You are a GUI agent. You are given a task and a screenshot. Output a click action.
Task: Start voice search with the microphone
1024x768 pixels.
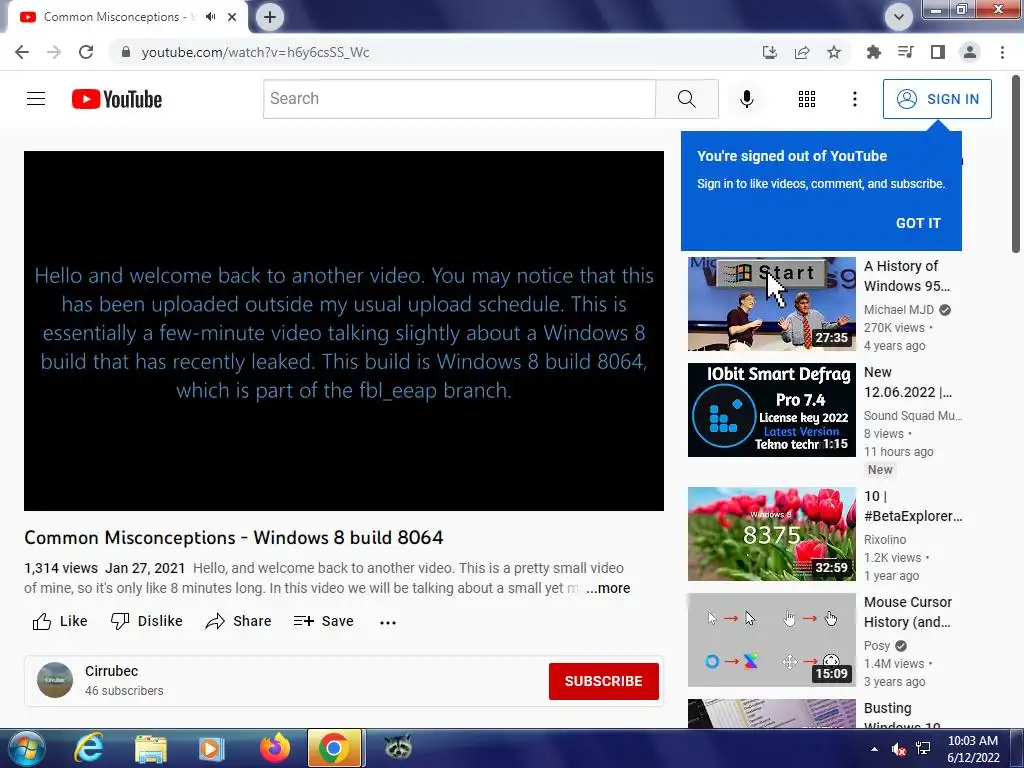[747, 99]
